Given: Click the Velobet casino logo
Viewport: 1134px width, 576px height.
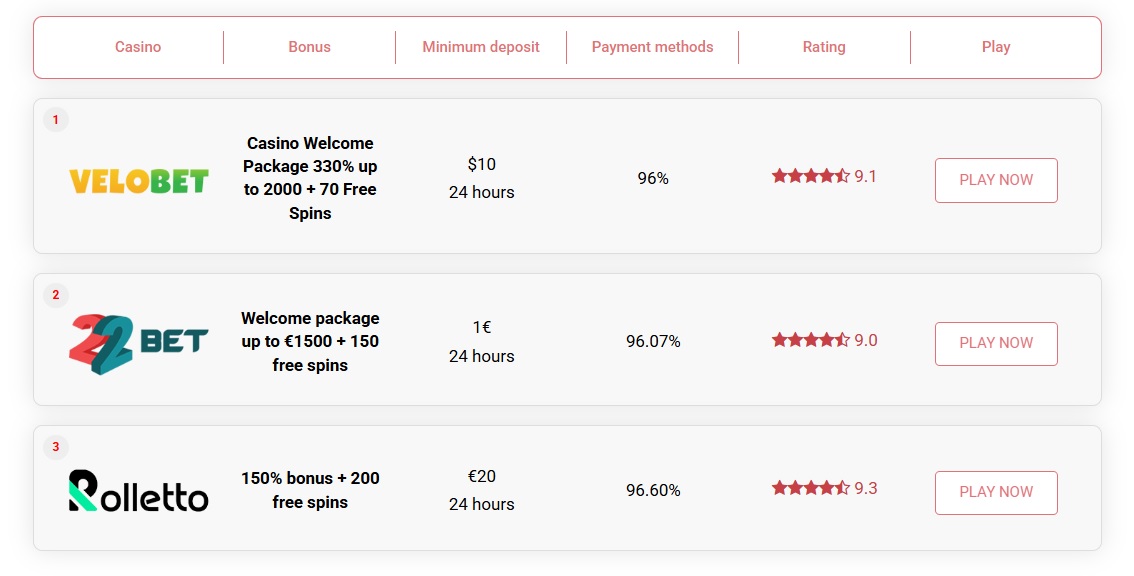Looking at the screenshot, I should point(138,180).
